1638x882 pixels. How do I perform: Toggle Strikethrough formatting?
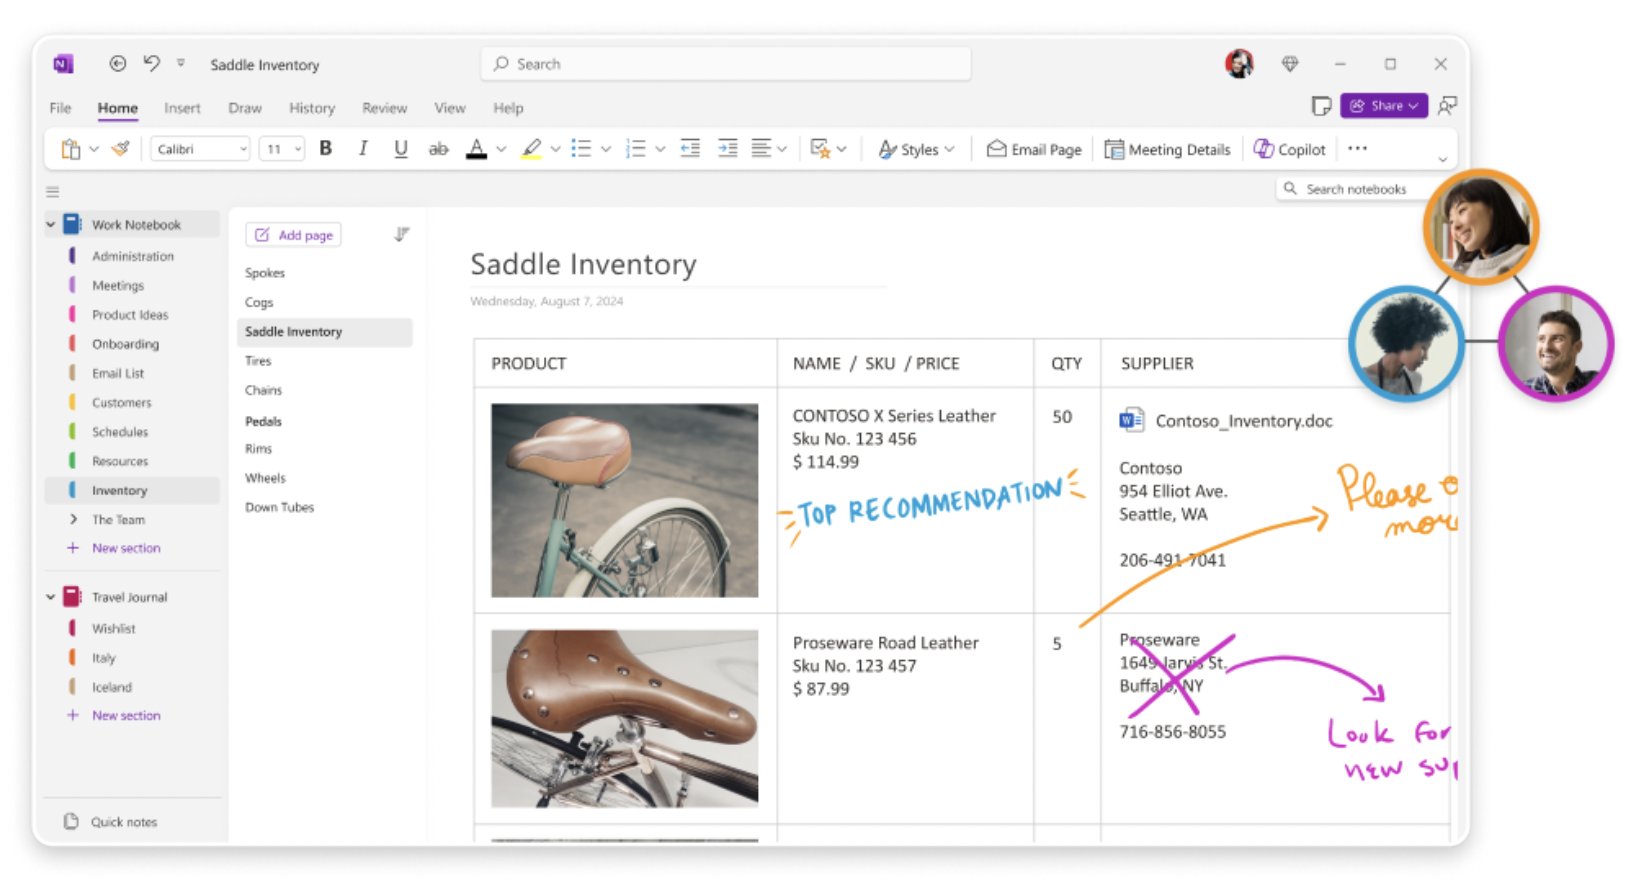[438, 149]
